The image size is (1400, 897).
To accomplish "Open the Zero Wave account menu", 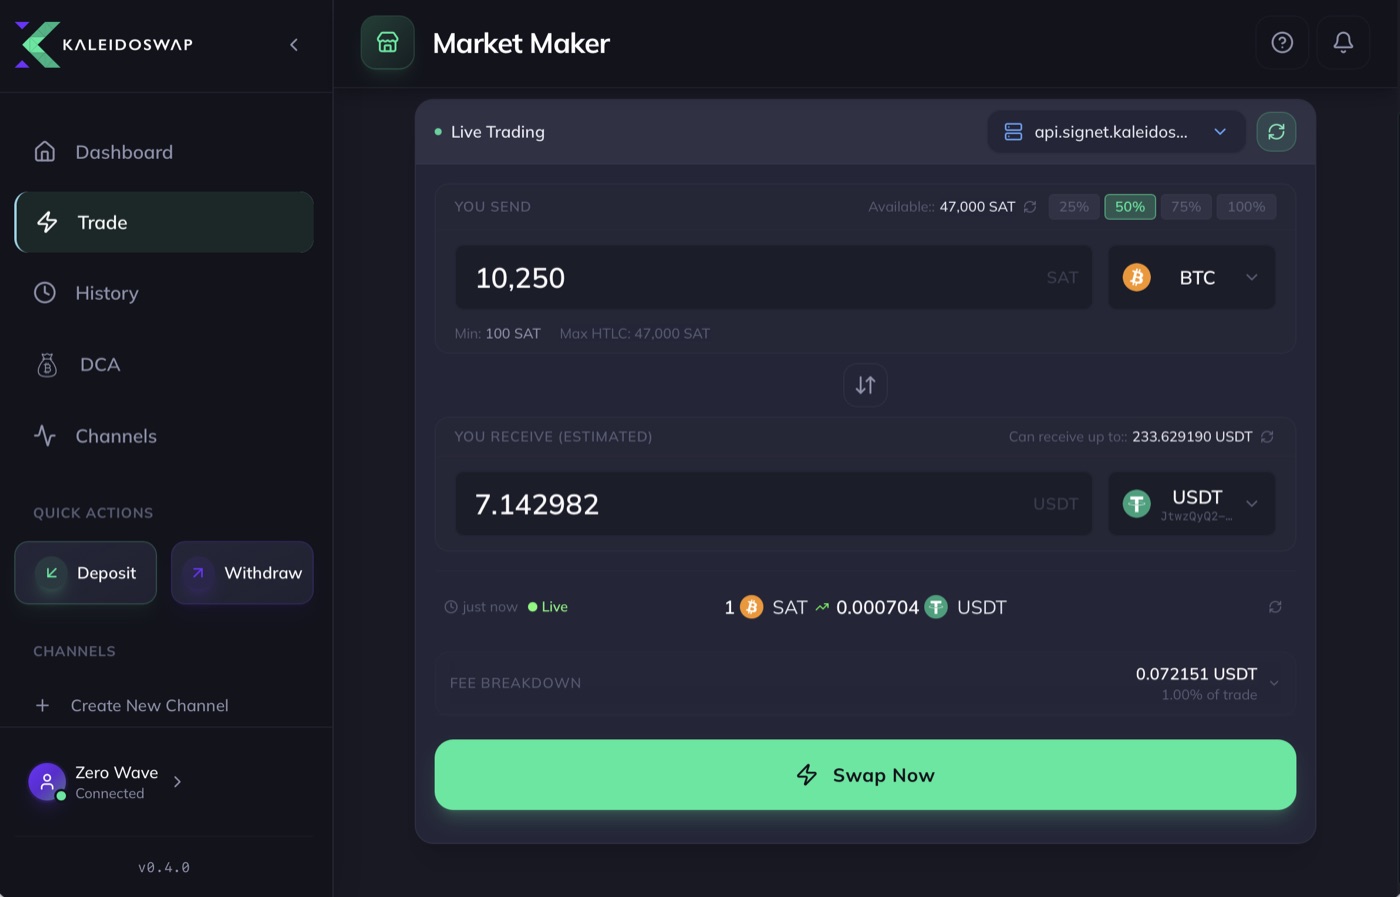I will click(105, 782).
